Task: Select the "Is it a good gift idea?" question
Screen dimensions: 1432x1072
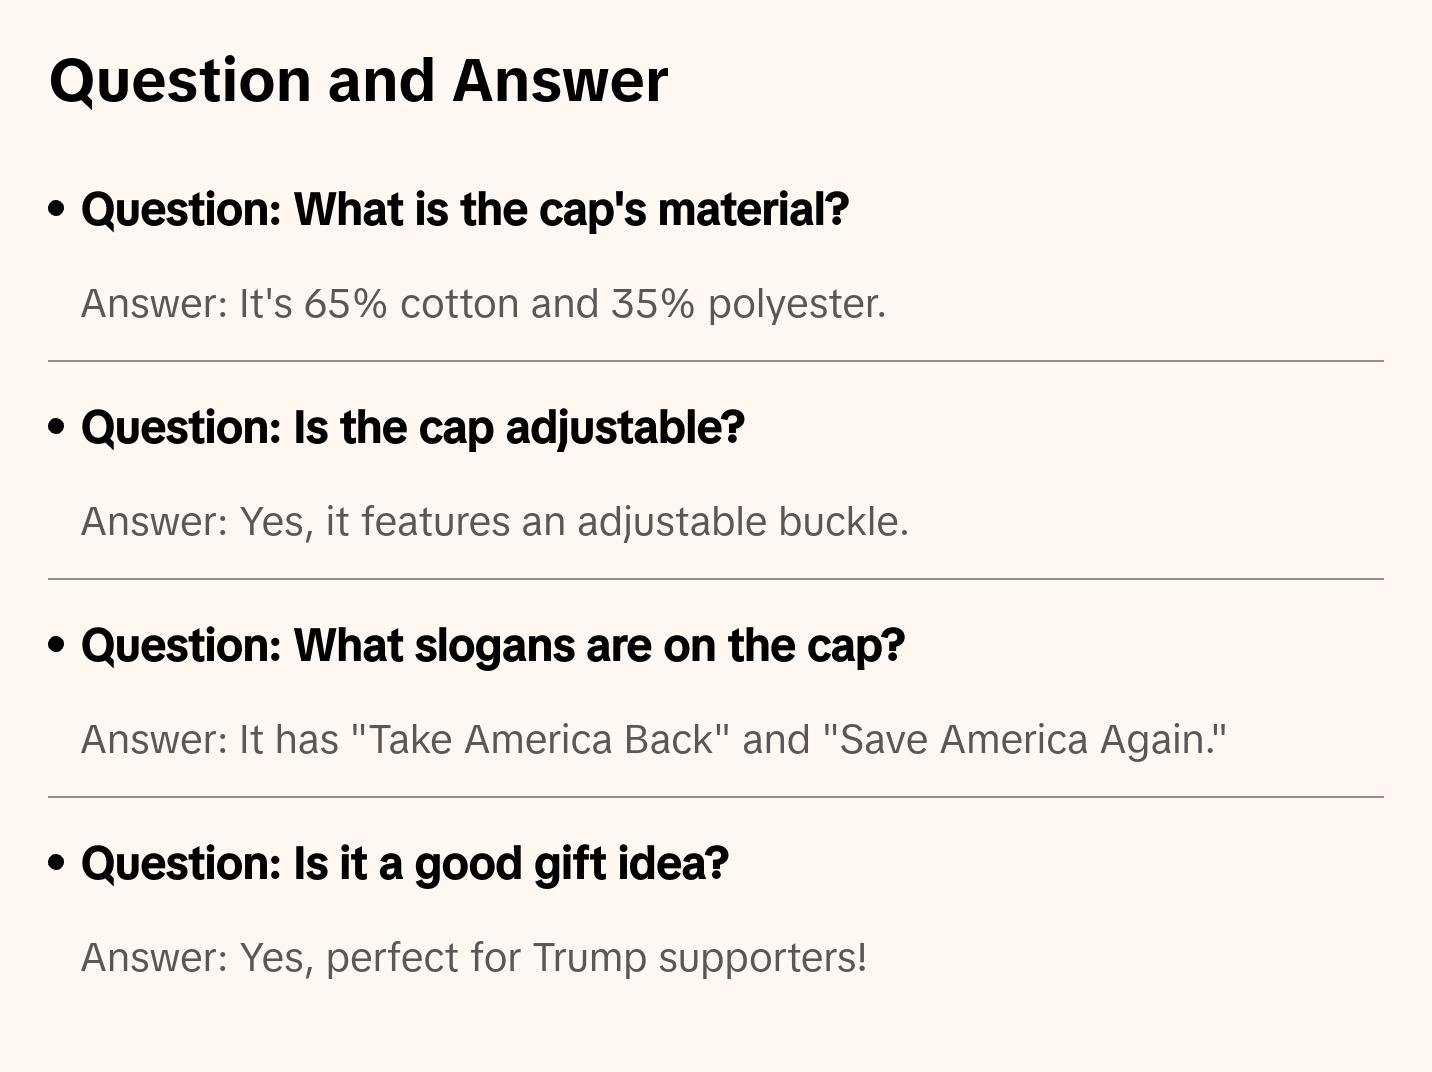Action: coord(404,864)
